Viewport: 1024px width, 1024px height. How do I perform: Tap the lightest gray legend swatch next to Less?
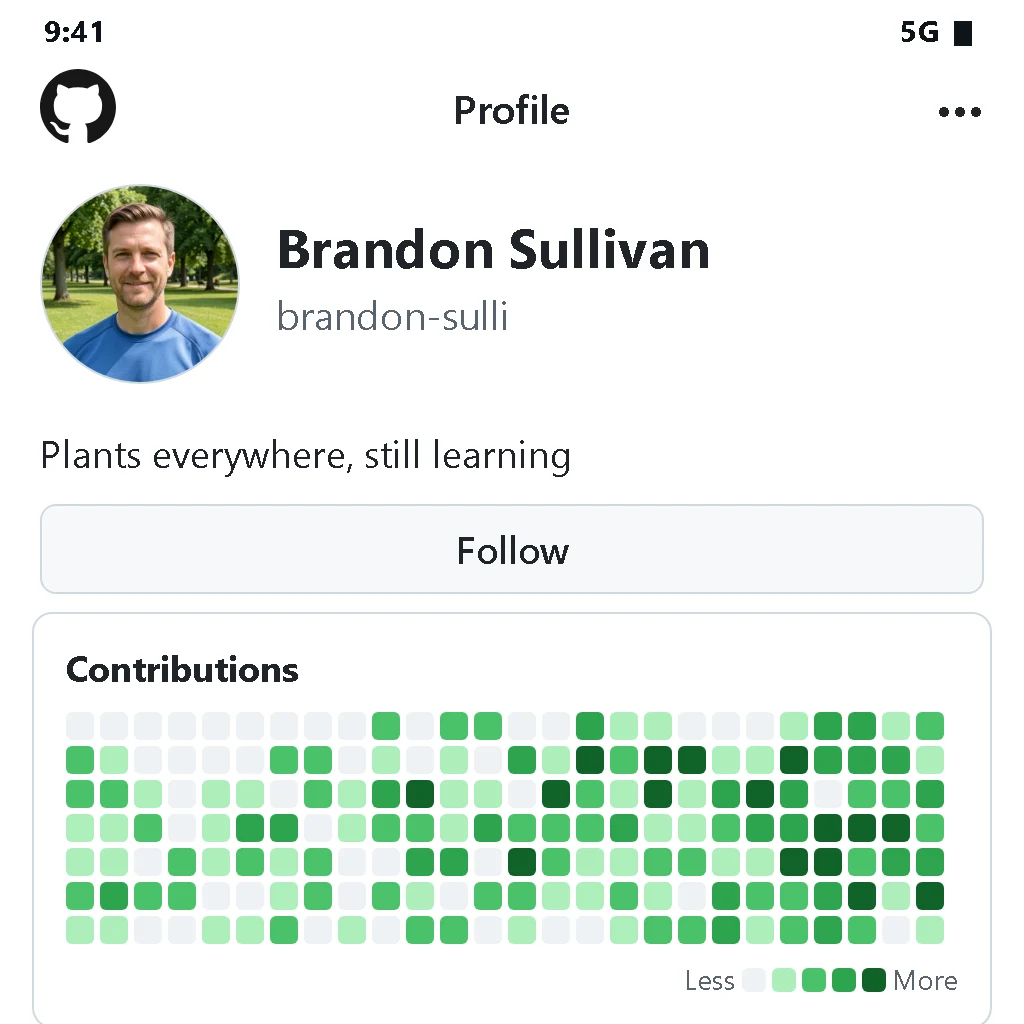click(x=754, y=980)
